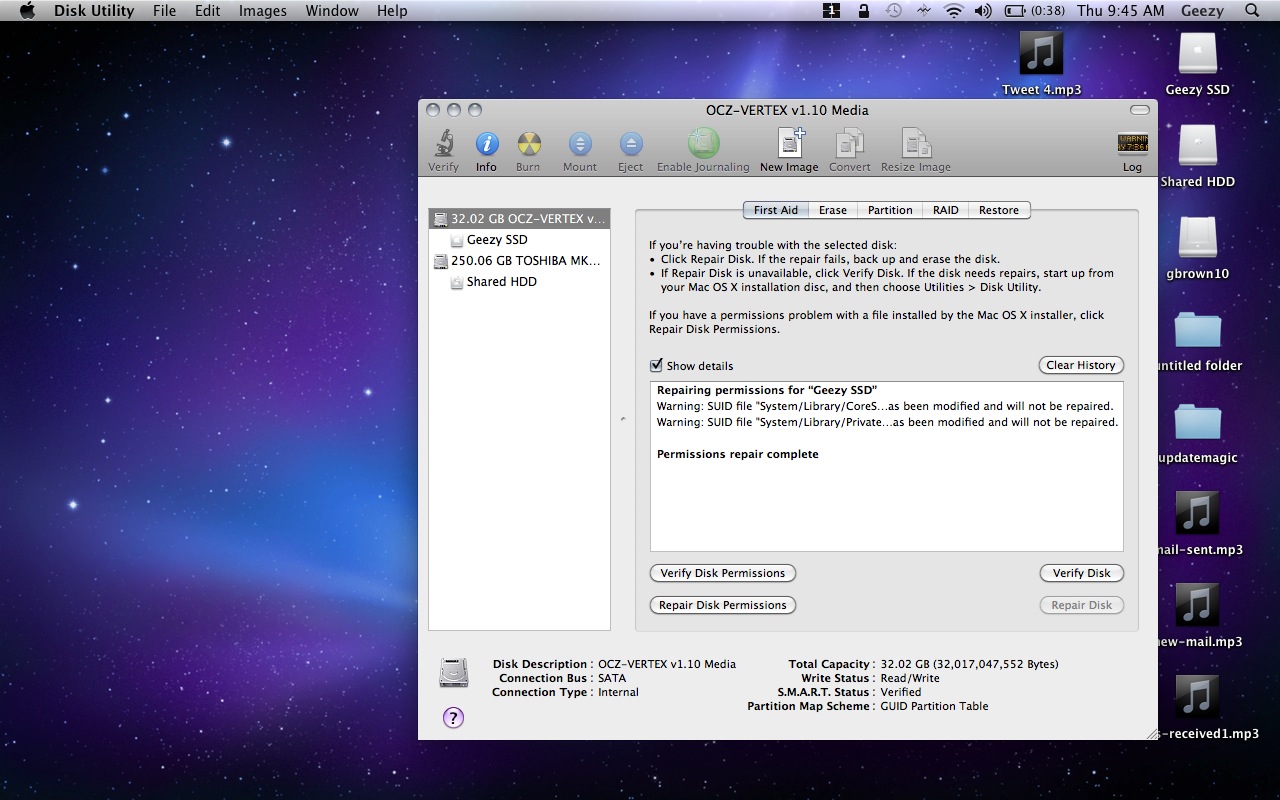Open the purple Help question mark button
The width and height of the screenshot is (1280, 800).
tap(453, 717)
